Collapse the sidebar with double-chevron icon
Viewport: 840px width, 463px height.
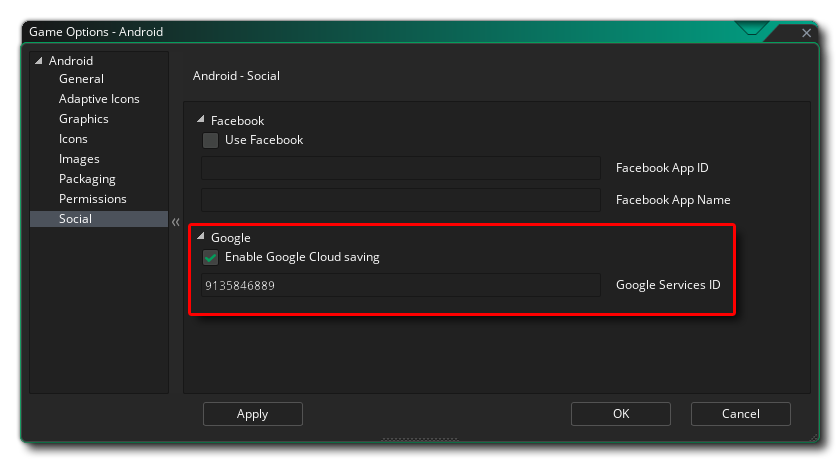point(176,222)
